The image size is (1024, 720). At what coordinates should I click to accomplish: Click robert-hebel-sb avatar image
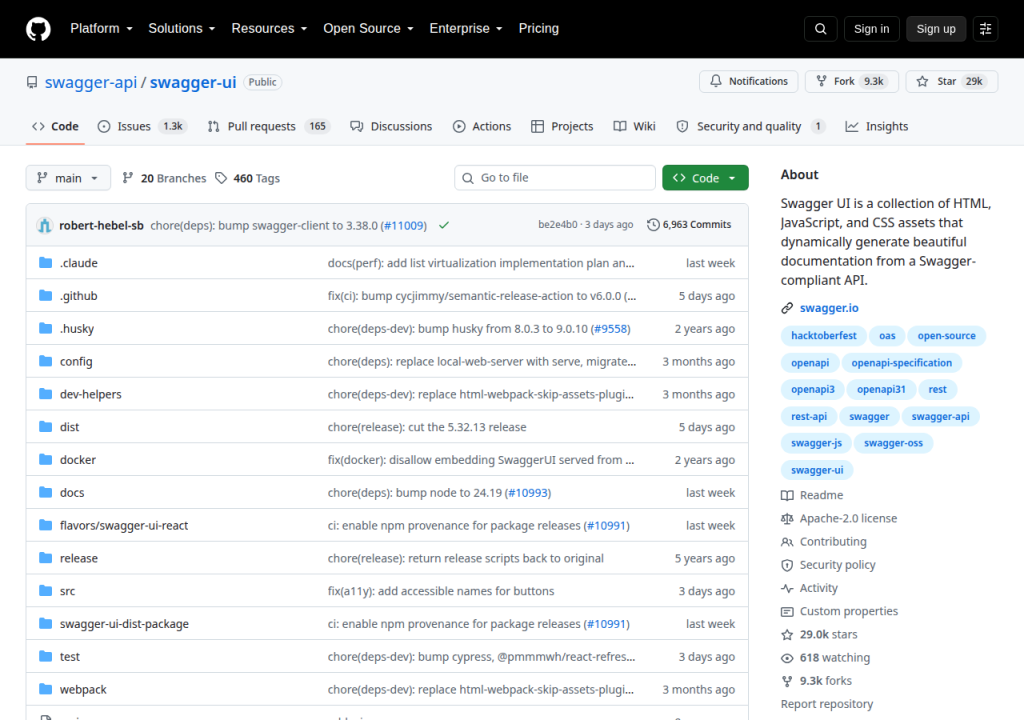44,225
